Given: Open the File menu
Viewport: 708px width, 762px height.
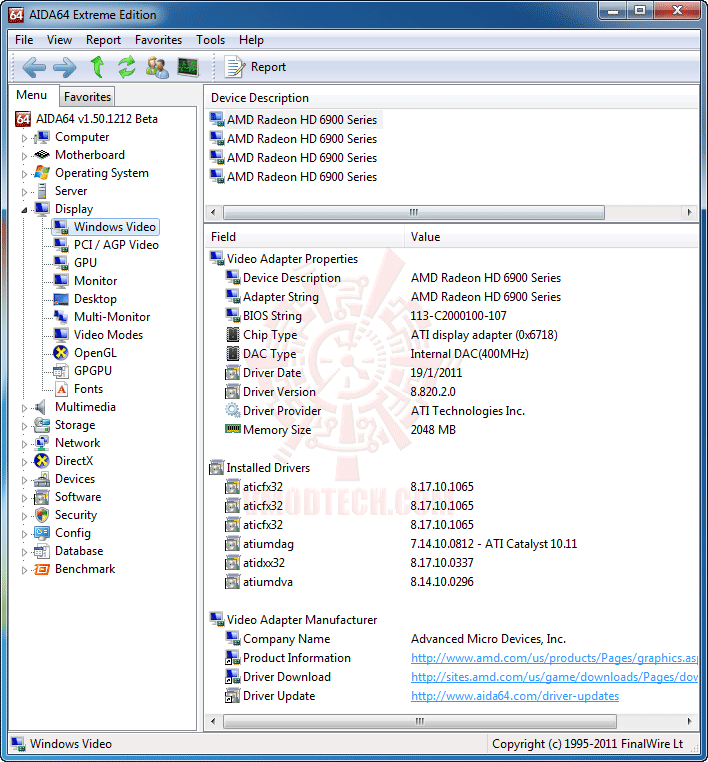Looking at the screenshot, I should (x=24, y=40).
